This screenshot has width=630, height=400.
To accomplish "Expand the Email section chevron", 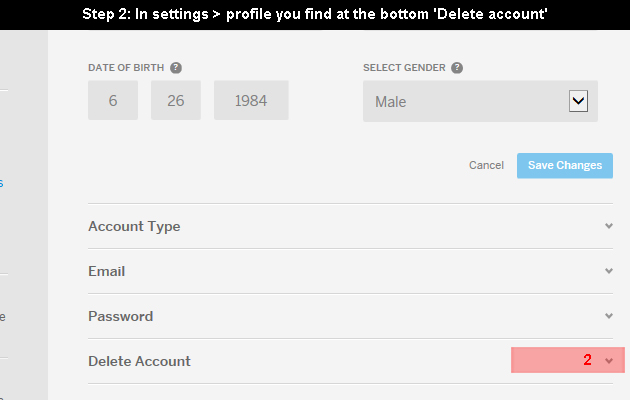I will point(609,271).
